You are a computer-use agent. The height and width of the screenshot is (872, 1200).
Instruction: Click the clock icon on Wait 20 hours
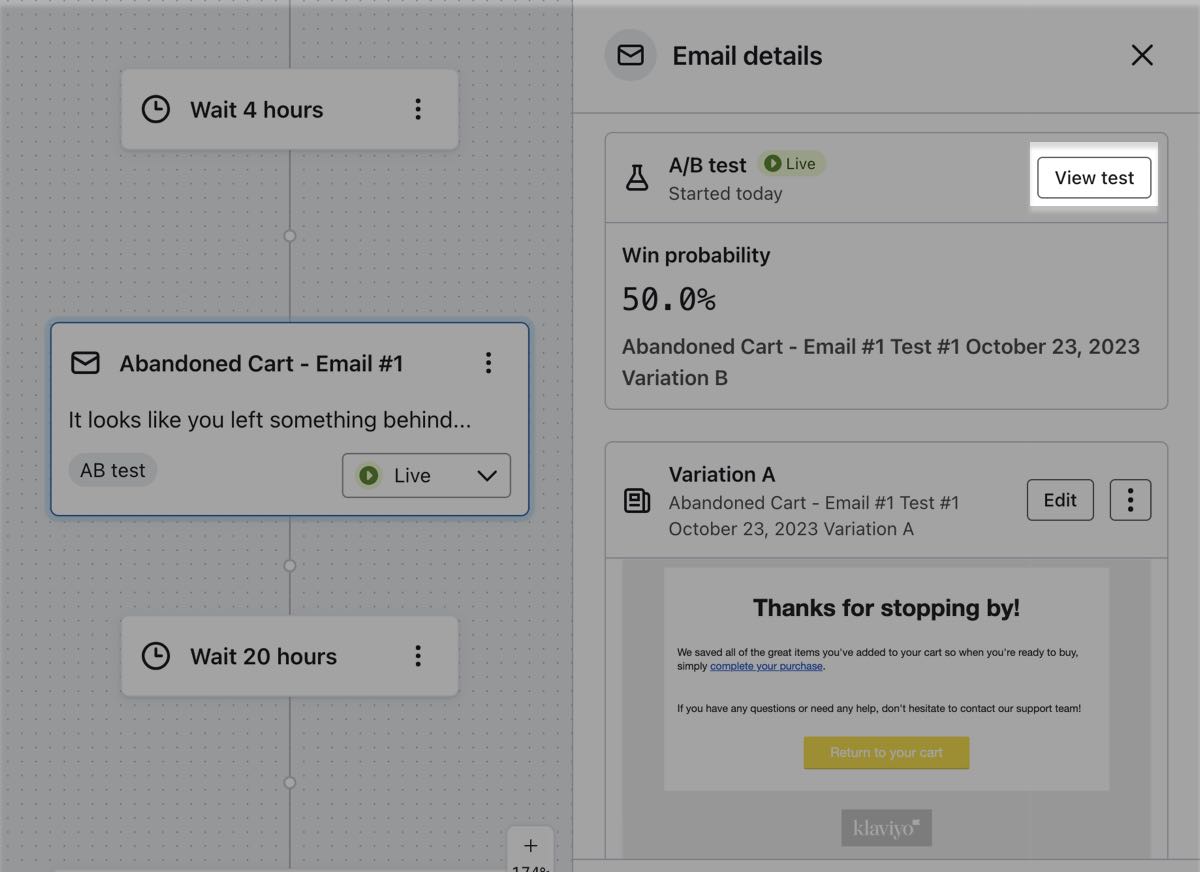[x=156, y=656]
